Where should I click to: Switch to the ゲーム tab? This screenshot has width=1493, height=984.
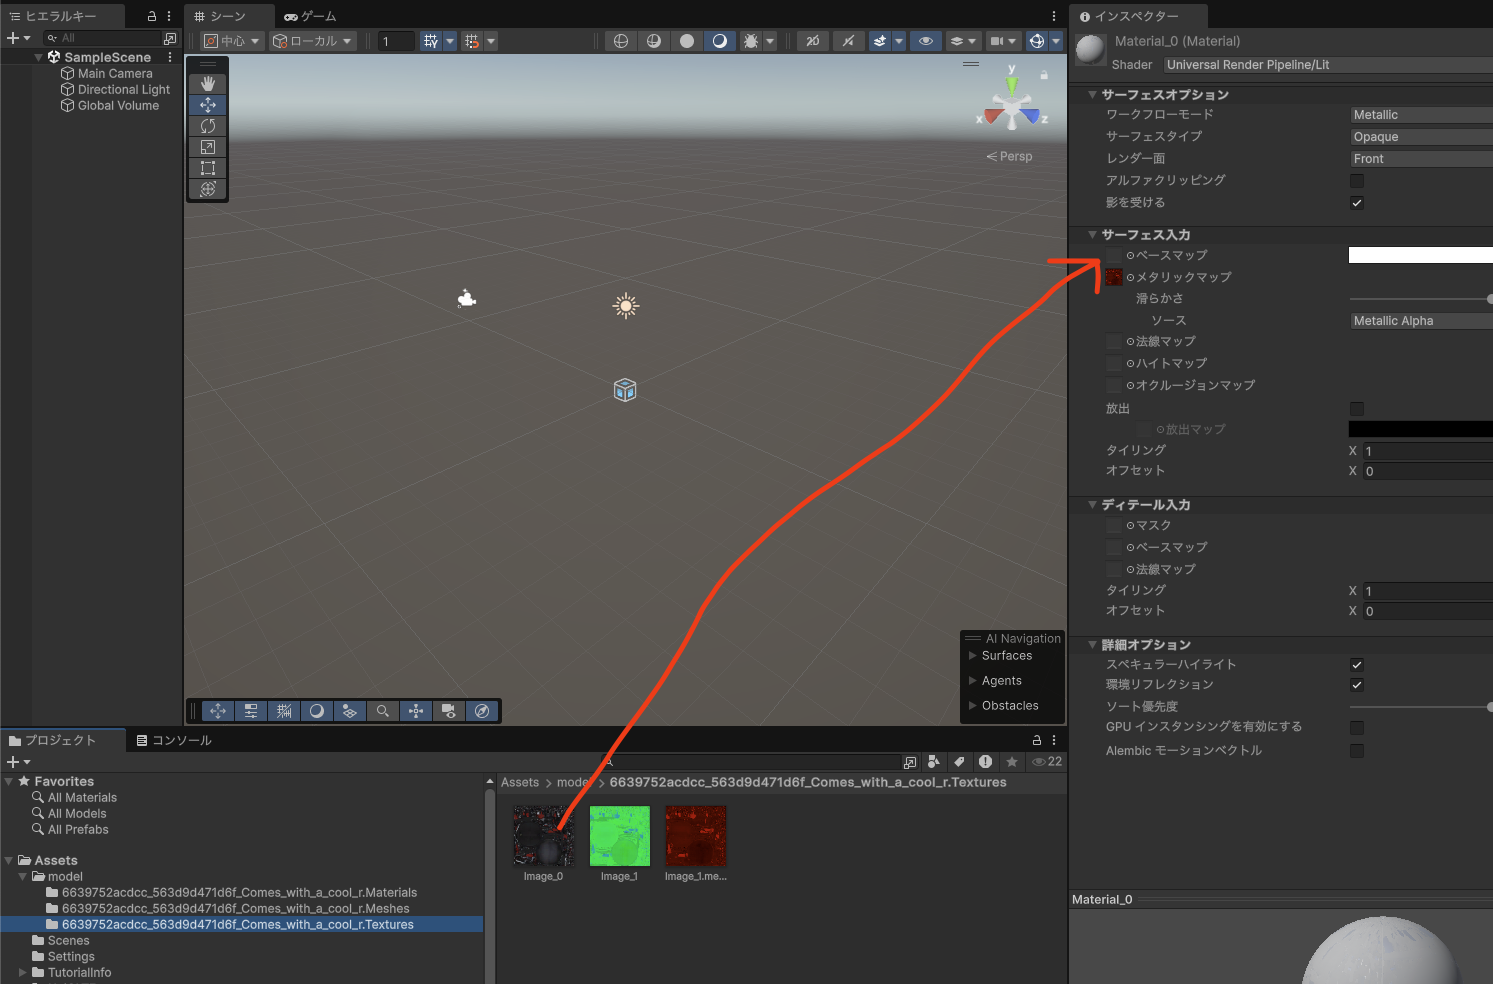point(312,16)
